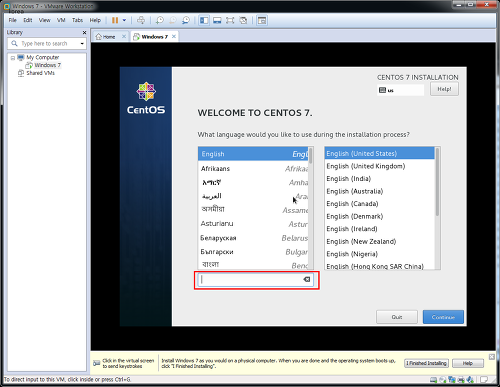Image resolution: width=500 pixels, height=387 pixels.
Task: Choose English (Ireland) locale
Action: [380, 229]
